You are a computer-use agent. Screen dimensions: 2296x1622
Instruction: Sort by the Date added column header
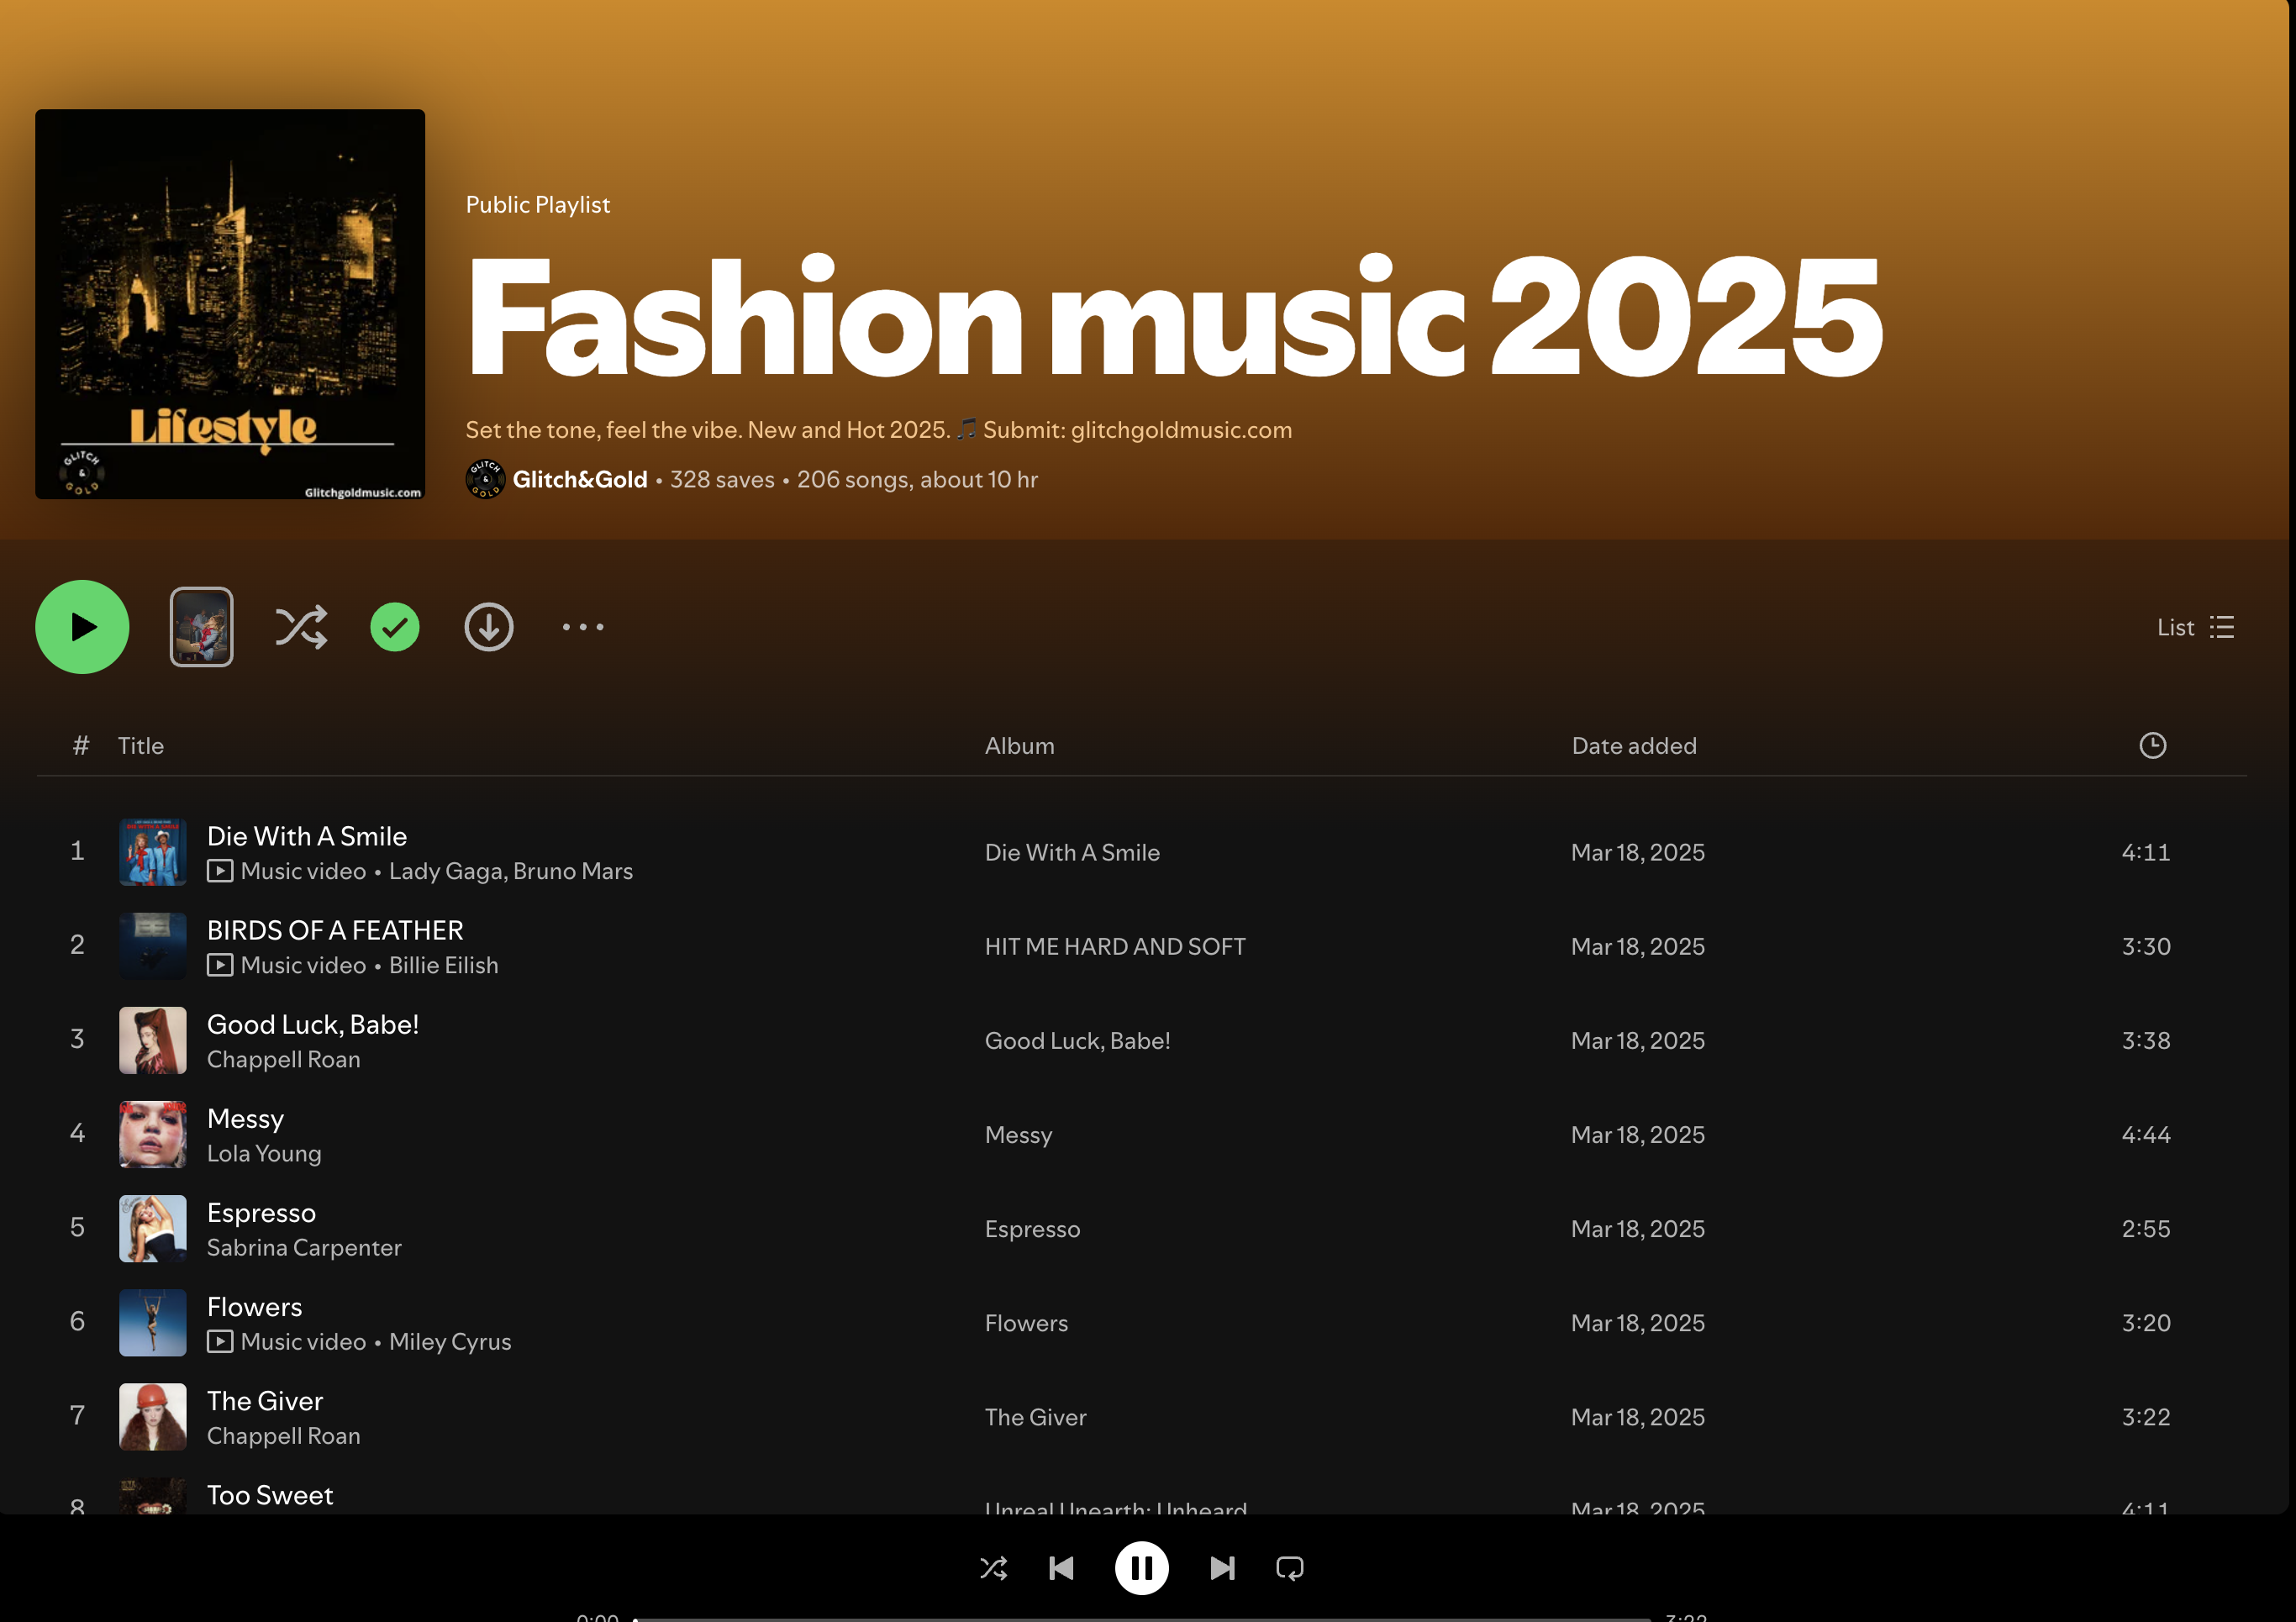coord(1634,746)
